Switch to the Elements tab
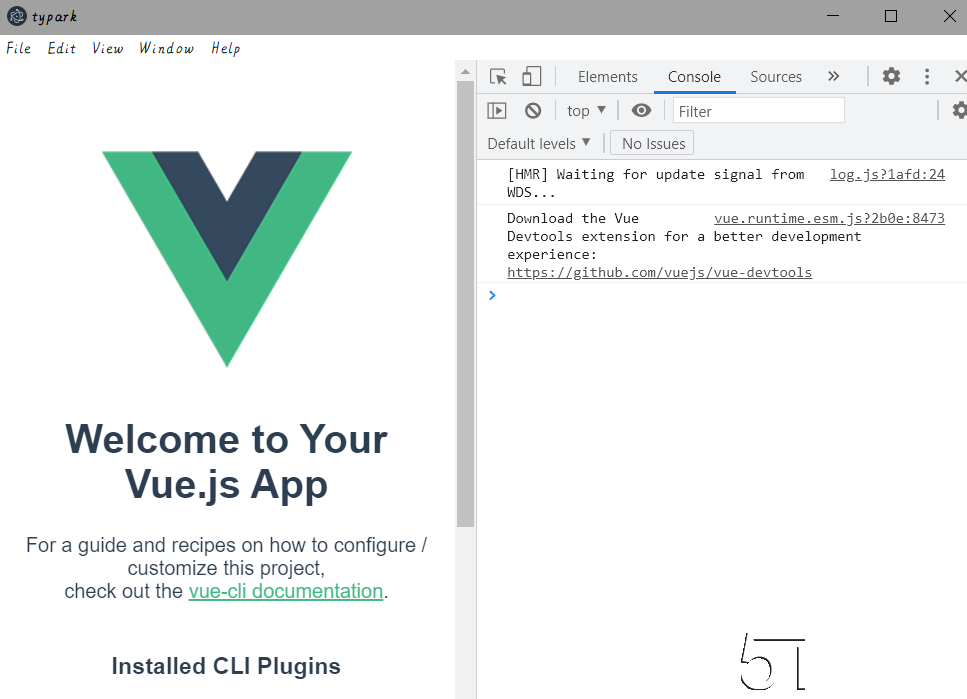The height and width of the screenshot is (699, 967). (607, 76)
